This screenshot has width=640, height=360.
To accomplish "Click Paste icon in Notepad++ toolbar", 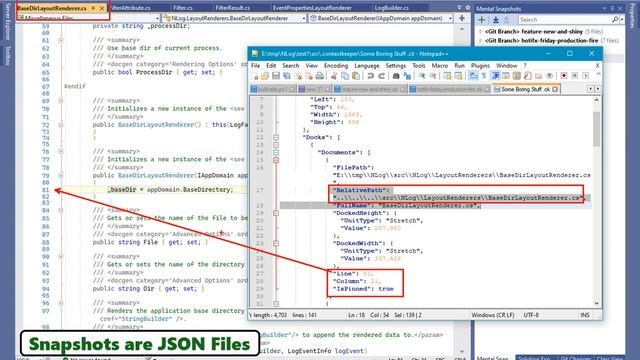I will coord(356,76).
